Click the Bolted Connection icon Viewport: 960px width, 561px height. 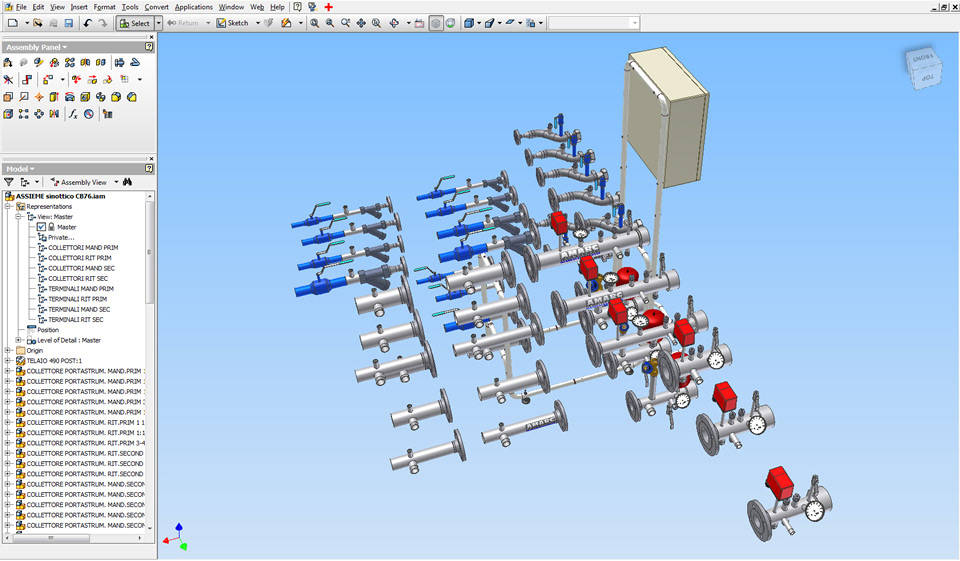coord(119,62)
